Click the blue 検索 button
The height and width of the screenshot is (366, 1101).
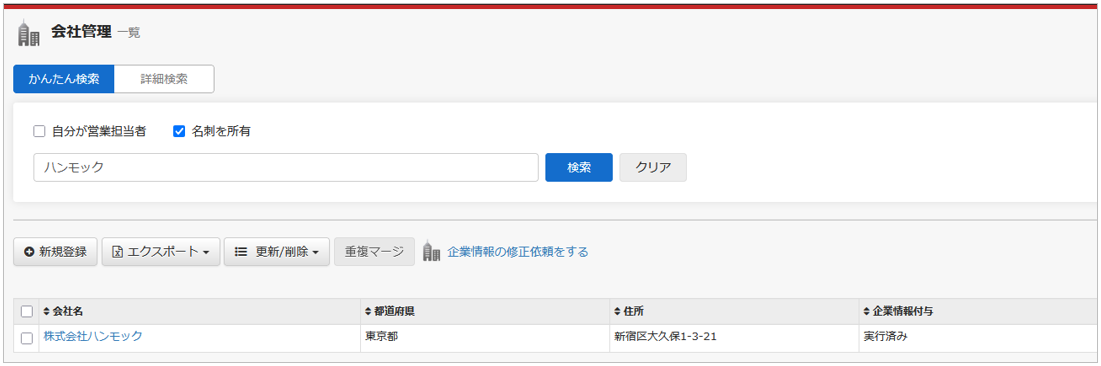(x=579, y=167)
